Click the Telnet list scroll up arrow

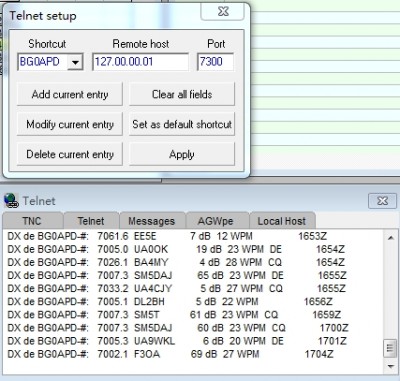(x=391, y=238)
